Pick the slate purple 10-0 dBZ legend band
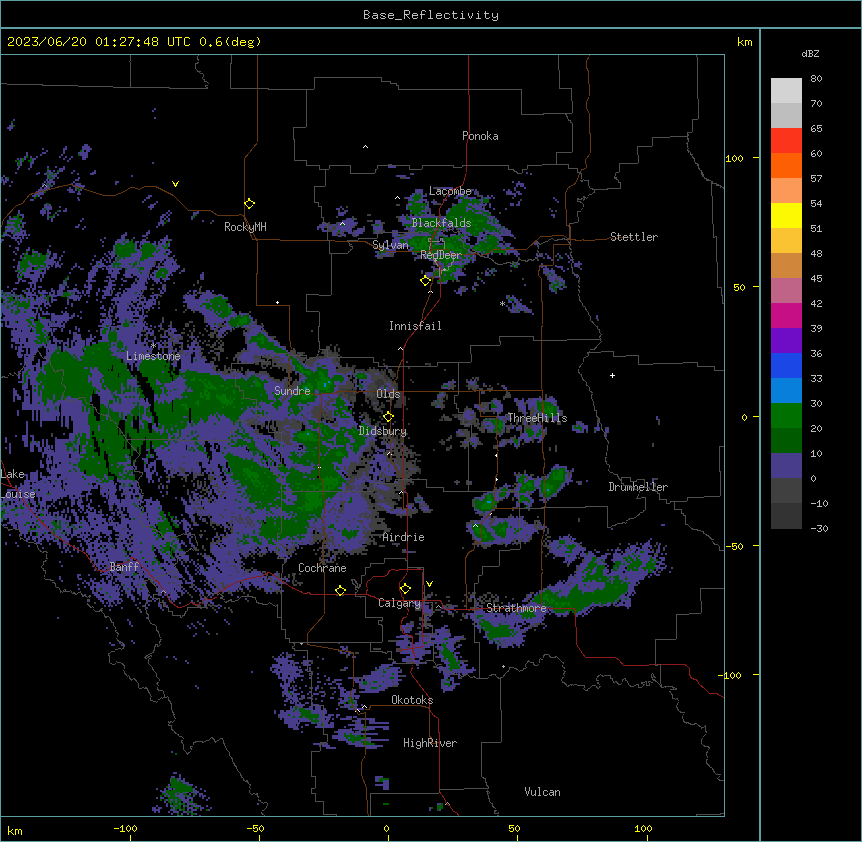Screen dimensions: 862x842 786,466
